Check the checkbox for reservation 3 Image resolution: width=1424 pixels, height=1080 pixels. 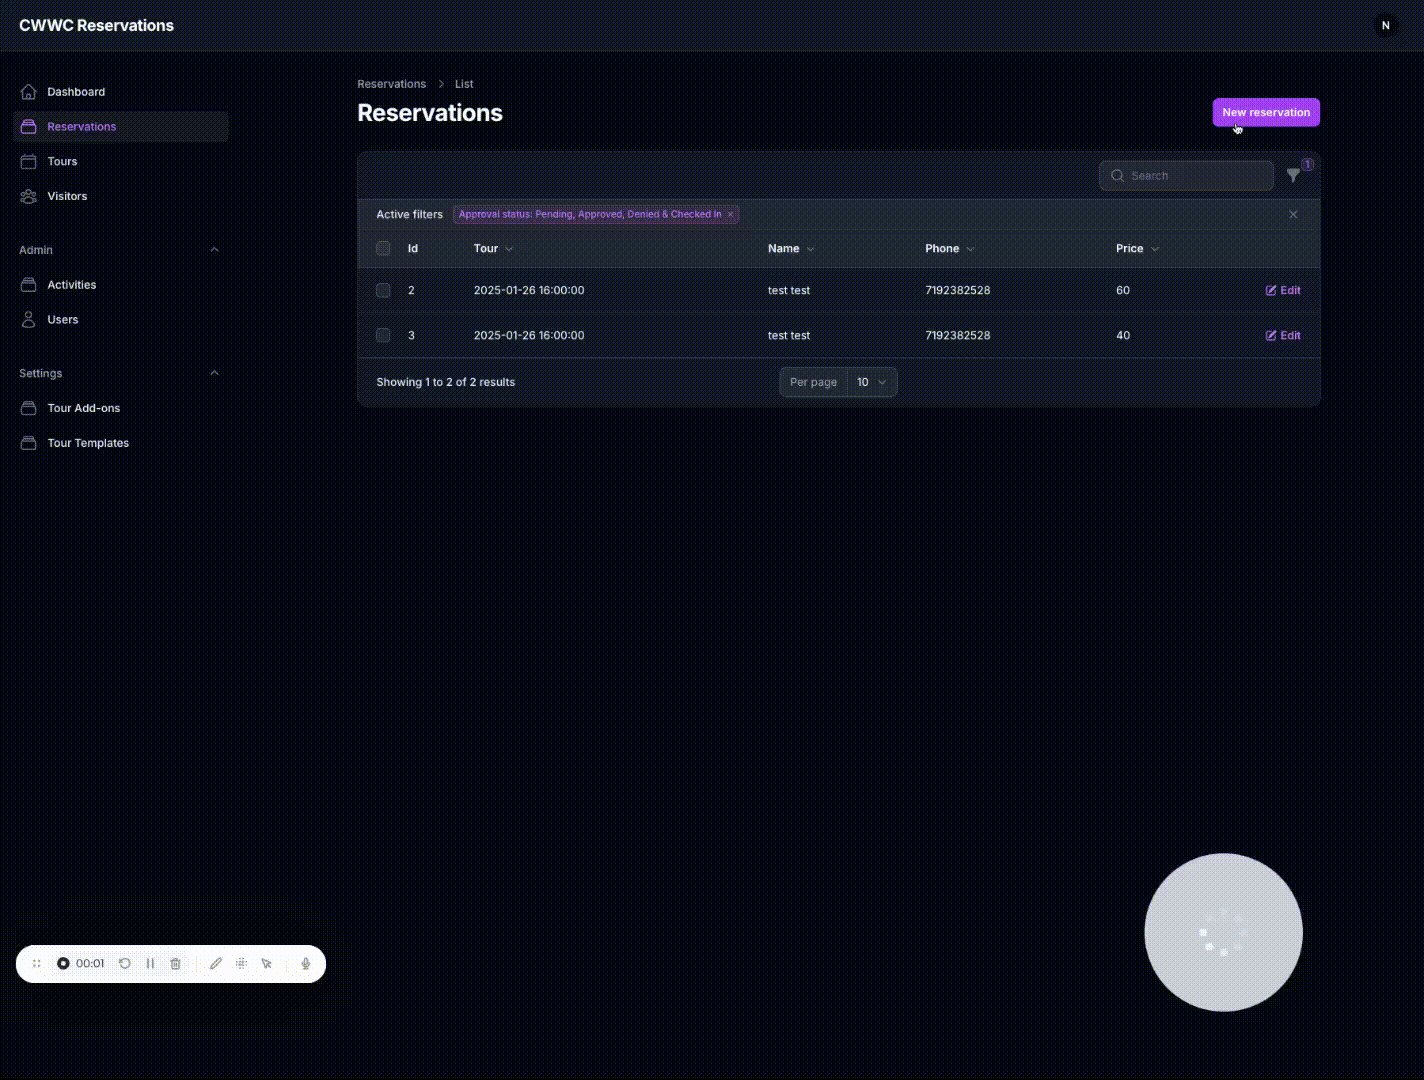click(x=383, y=335)
